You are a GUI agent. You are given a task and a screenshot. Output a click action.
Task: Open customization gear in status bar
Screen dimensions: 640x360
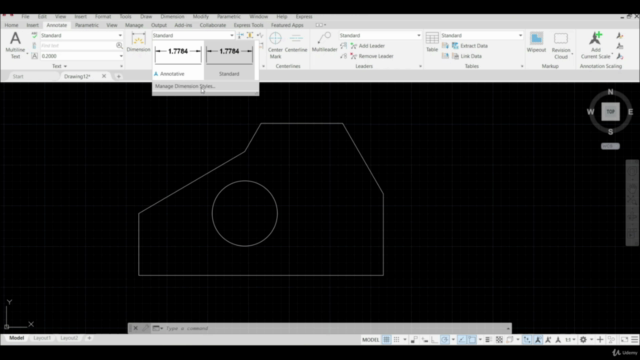583,340
